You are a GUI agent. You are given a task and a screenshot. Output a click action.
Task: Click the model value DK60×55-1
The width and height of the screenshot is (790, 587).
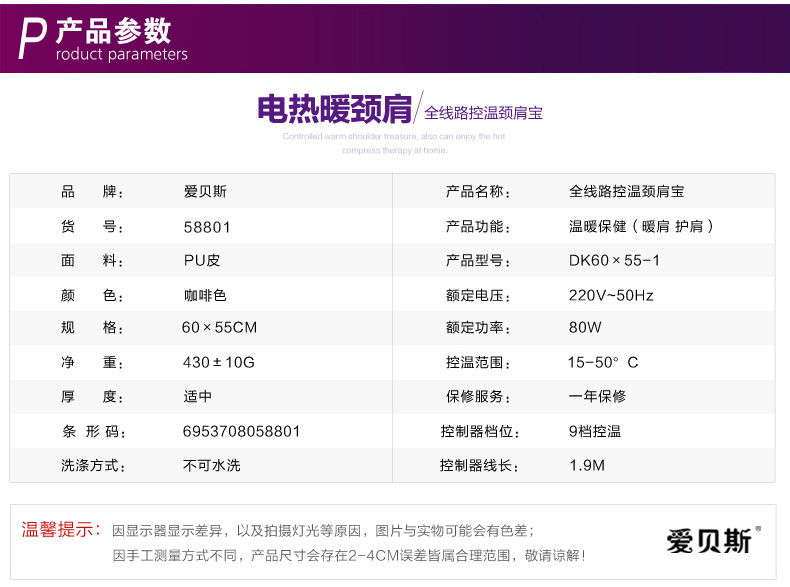tap(614, 260)
